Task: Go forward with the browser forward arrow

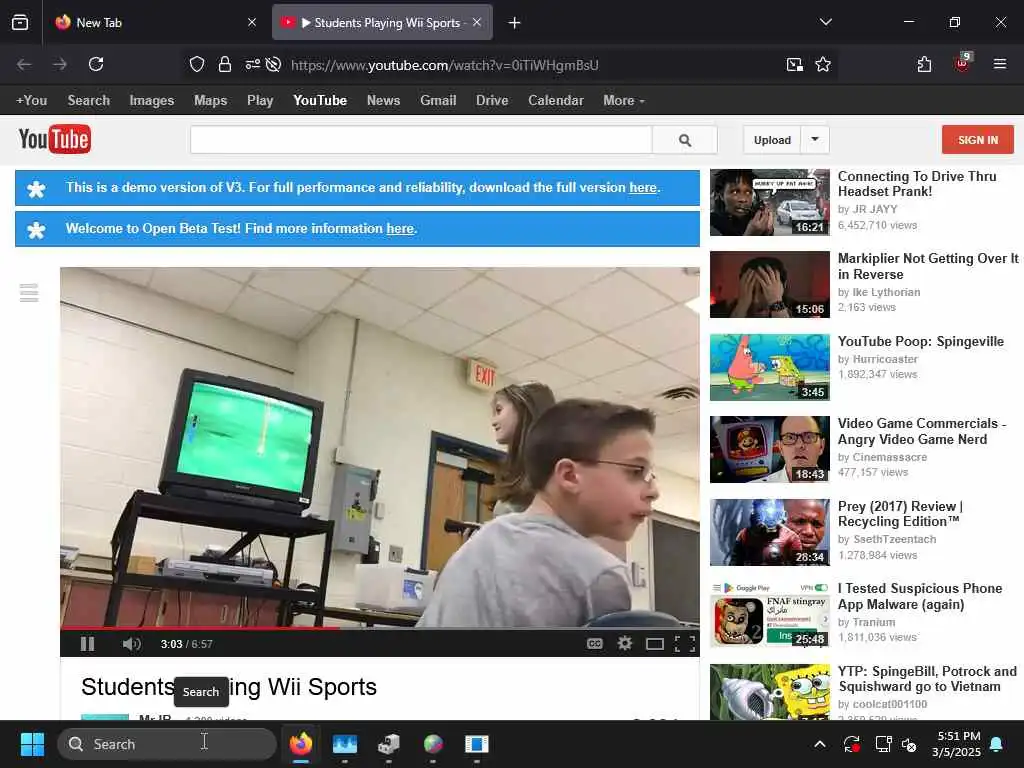Action: (x=60, y=64)
